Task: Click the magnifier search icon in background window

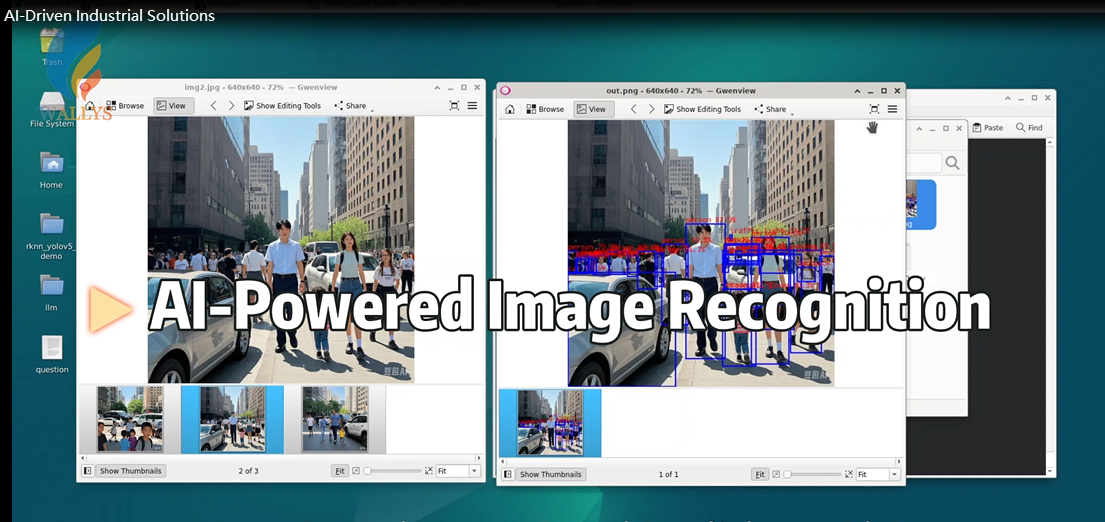Action: click(x=952, y=163)
